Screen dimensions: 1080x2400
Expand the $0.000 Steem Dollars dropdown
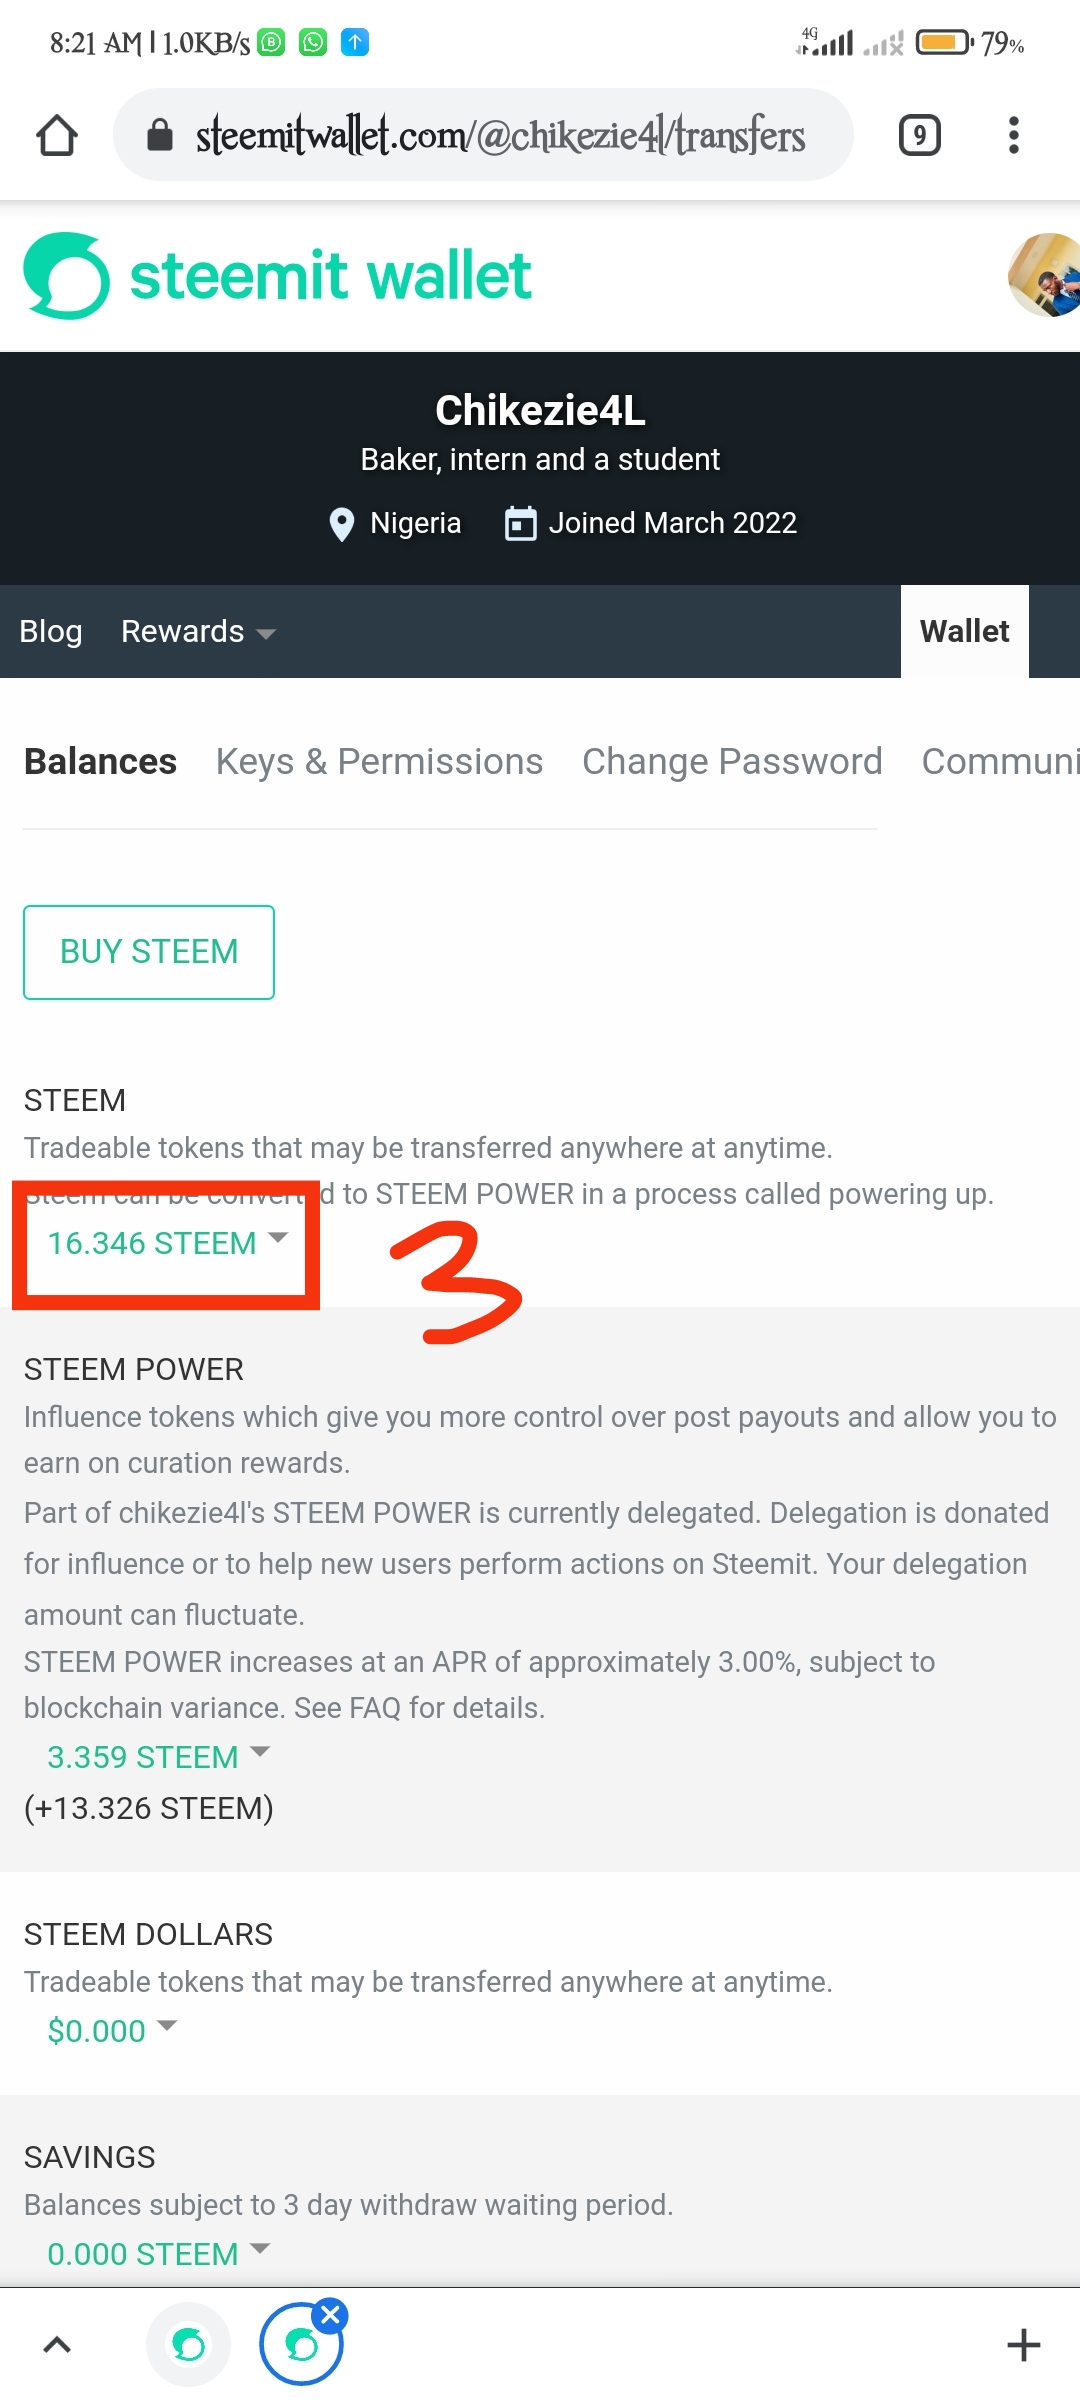pos(111,2031)
